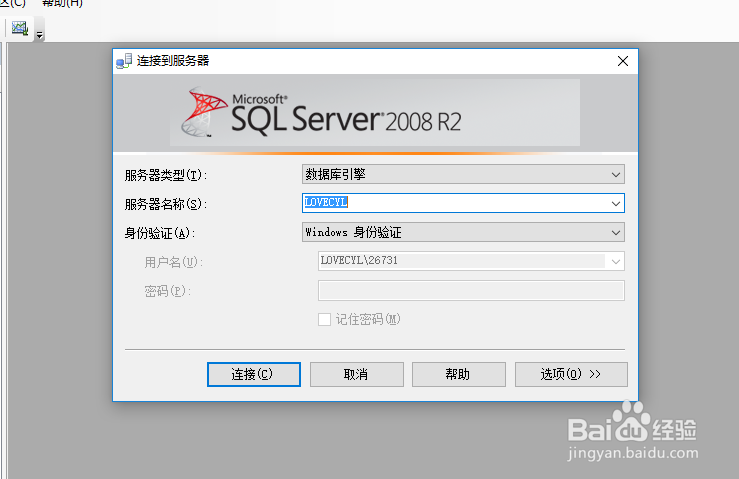This screenshot has width=739, height=479.
Task: Click the 服务器名称(S) label
Action: [x=165, y=204]
